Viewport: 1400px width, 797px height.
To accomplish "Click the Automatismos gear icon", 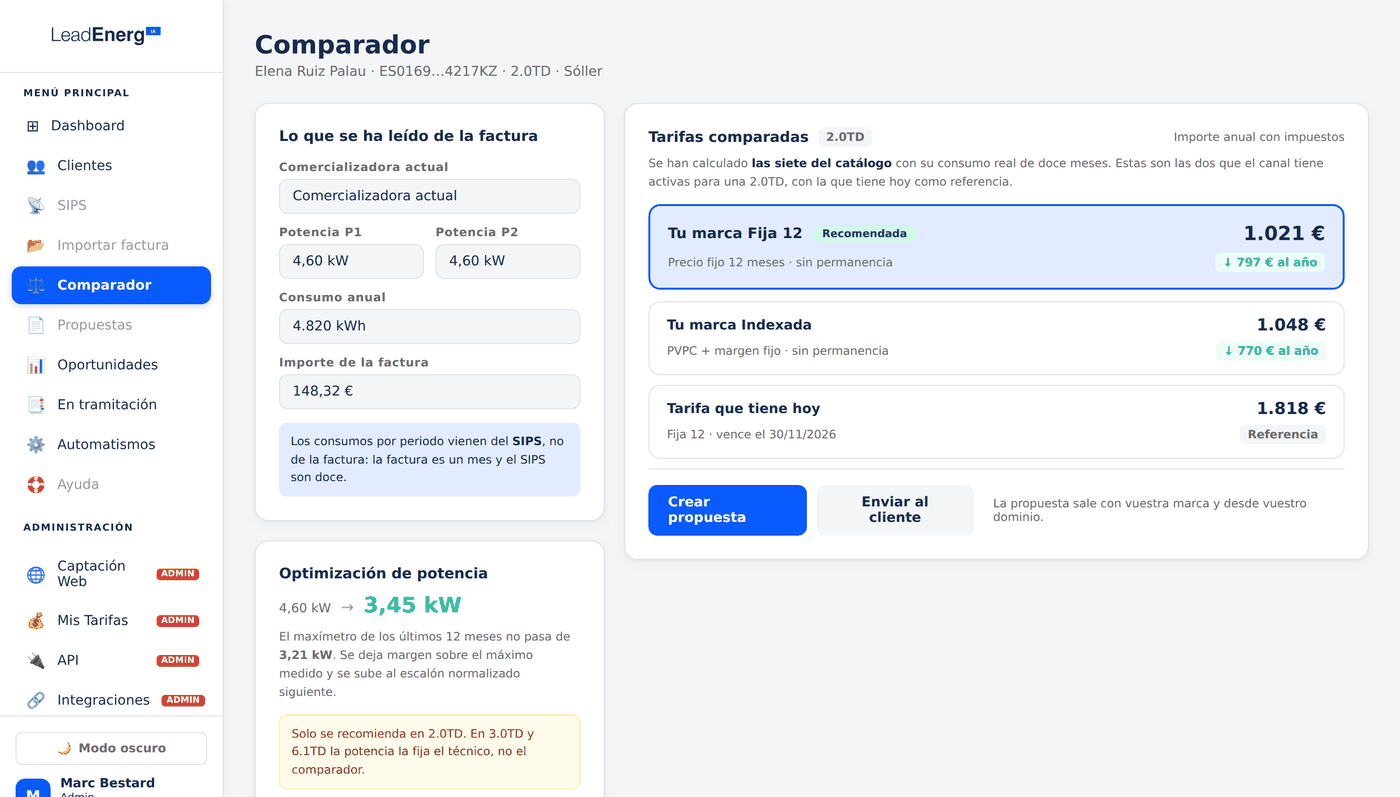I will [x=36, y=445].
